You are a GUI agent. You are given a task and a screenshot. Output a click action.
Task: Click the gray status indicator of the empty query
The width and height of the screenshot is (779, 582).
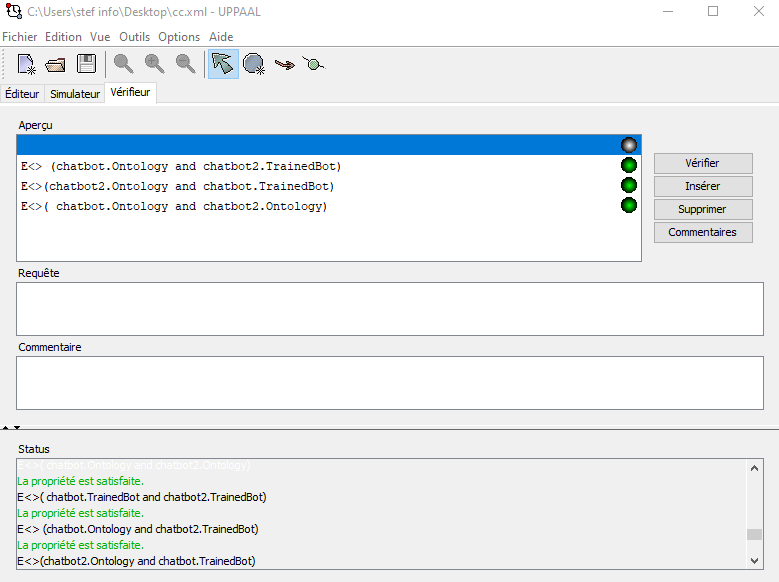click(628, 145)
